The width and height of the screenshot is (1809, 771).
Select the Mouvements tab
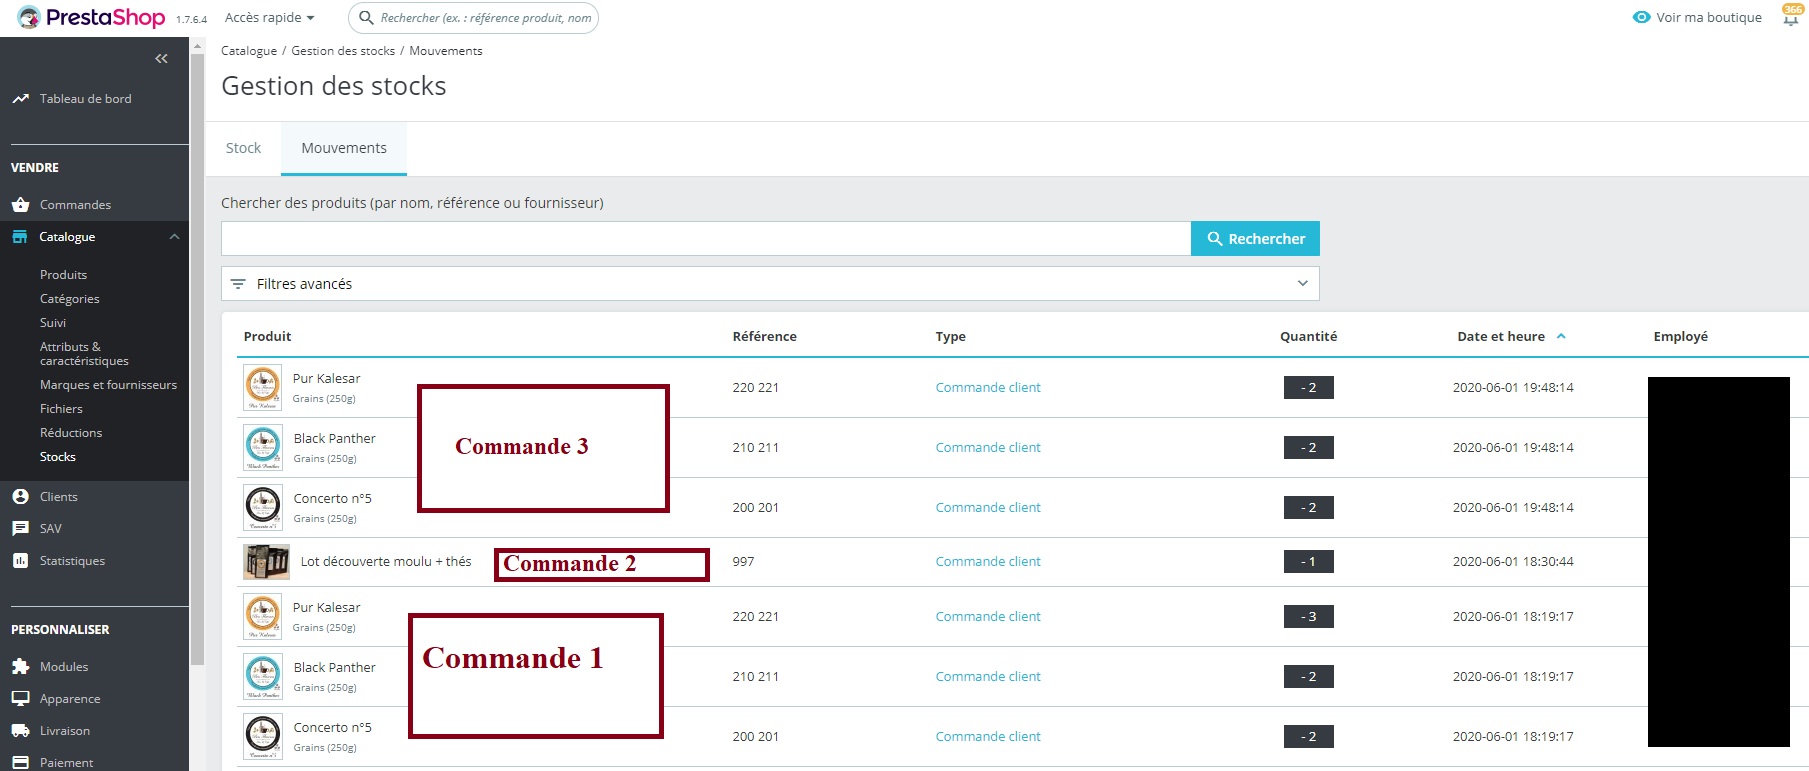pos(344,148)
